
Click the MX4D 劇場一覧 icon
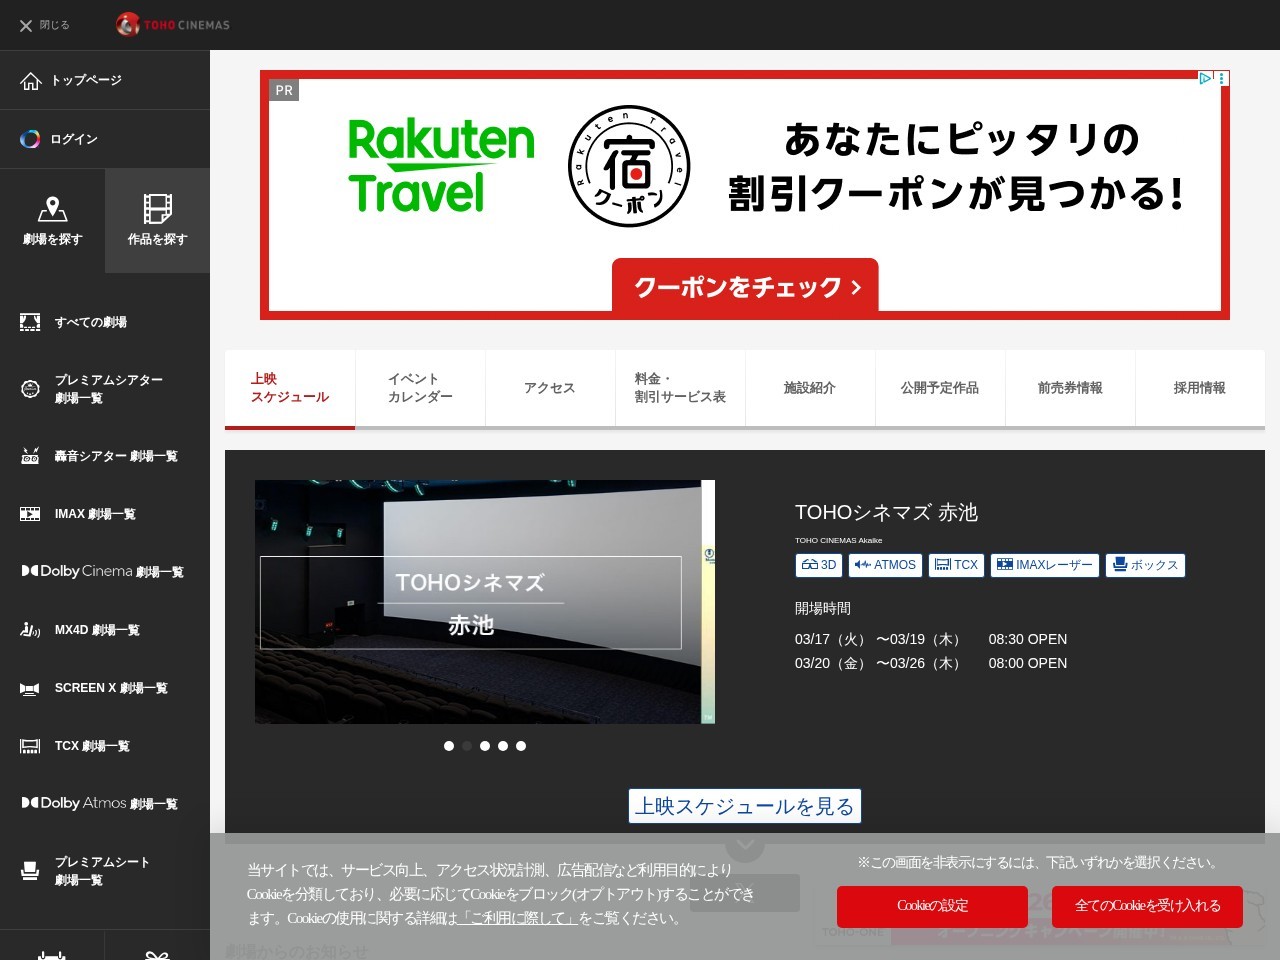pyautogui.click(x=30, y=629)
